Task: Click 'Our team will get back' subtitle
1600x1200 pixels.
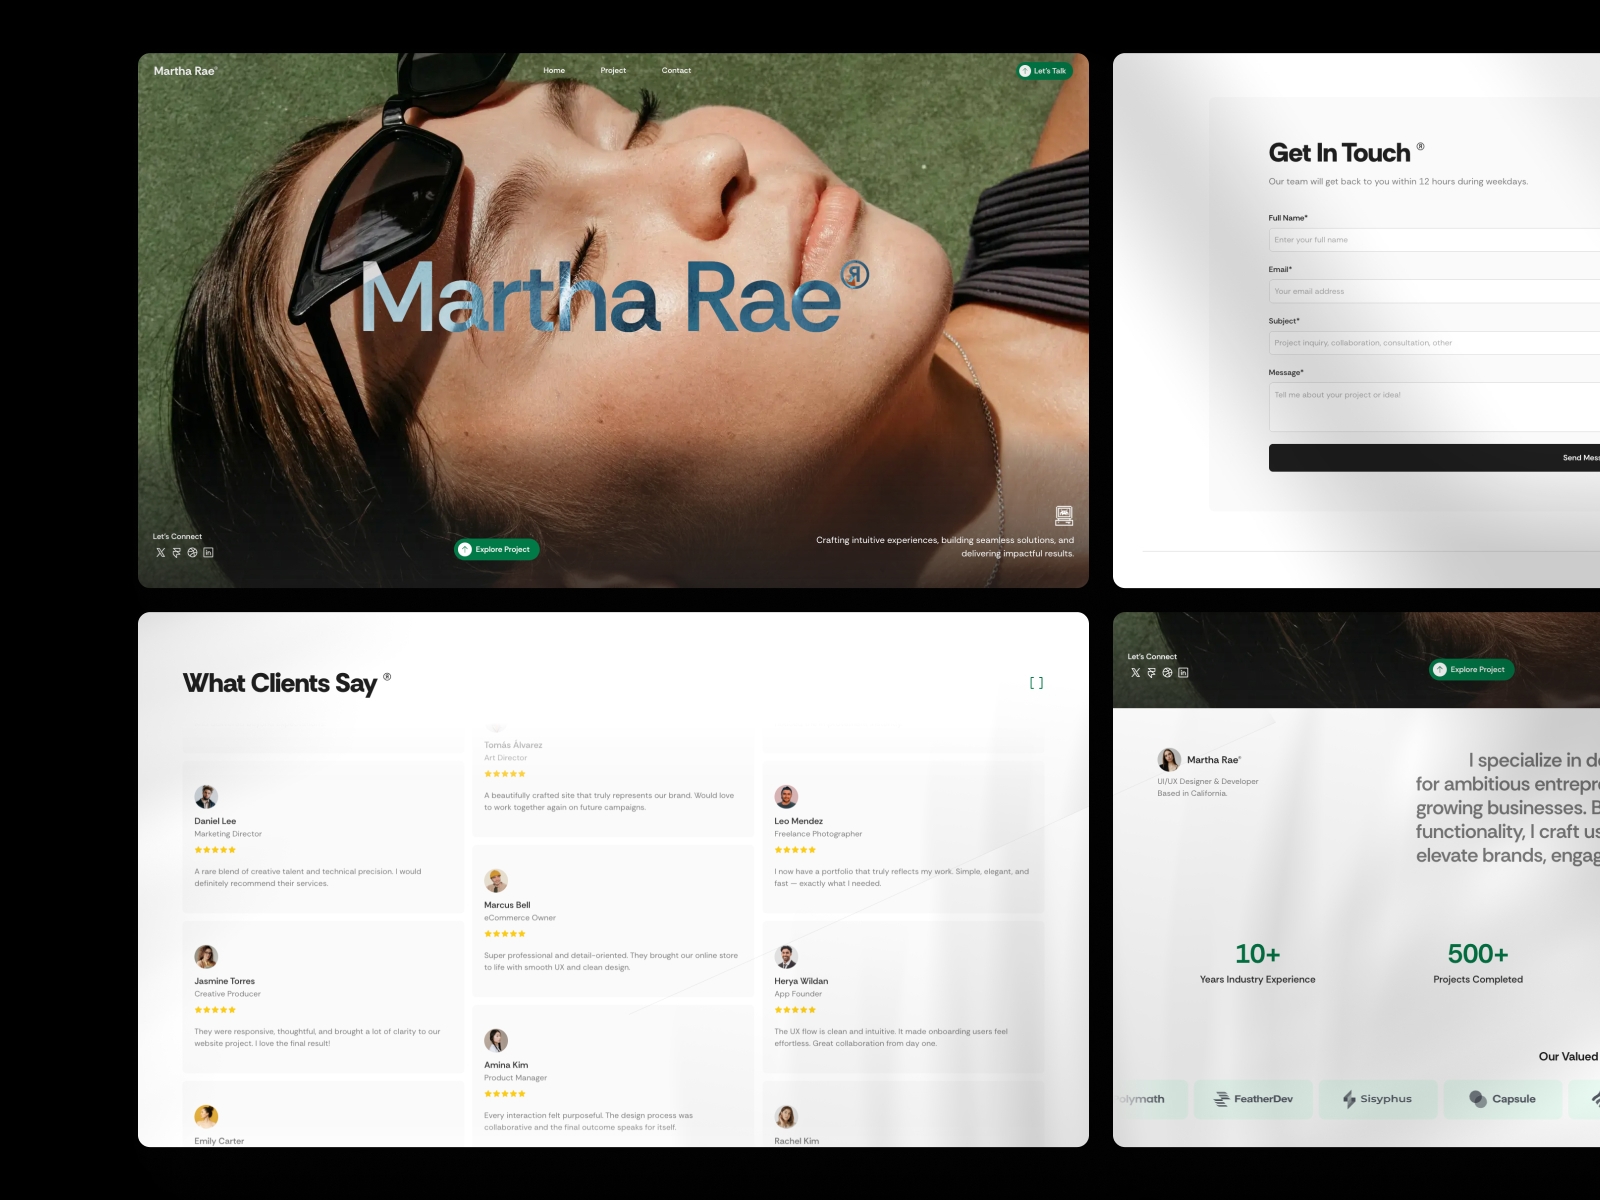Action: (x=1398, y=182)
